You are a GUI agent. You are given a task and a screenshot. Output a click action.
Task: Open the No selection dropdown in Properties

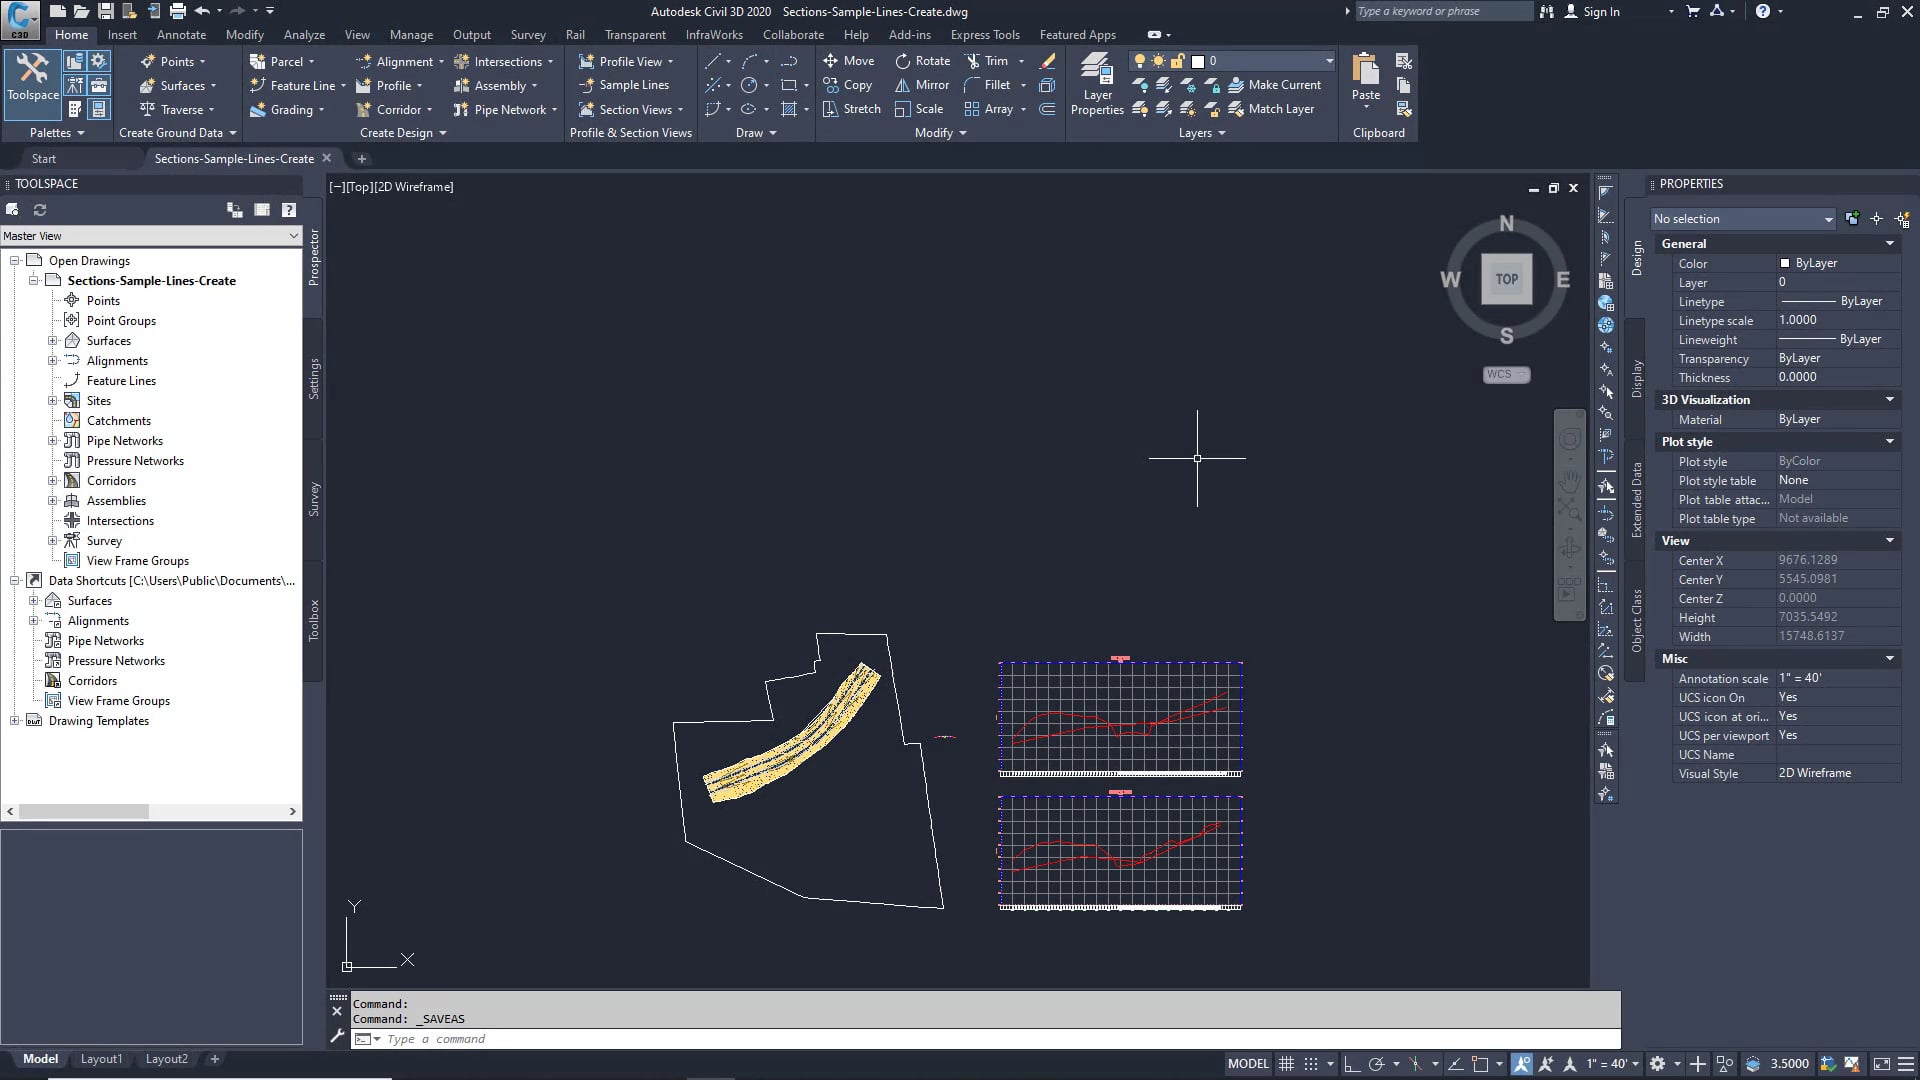point(1828,218)
